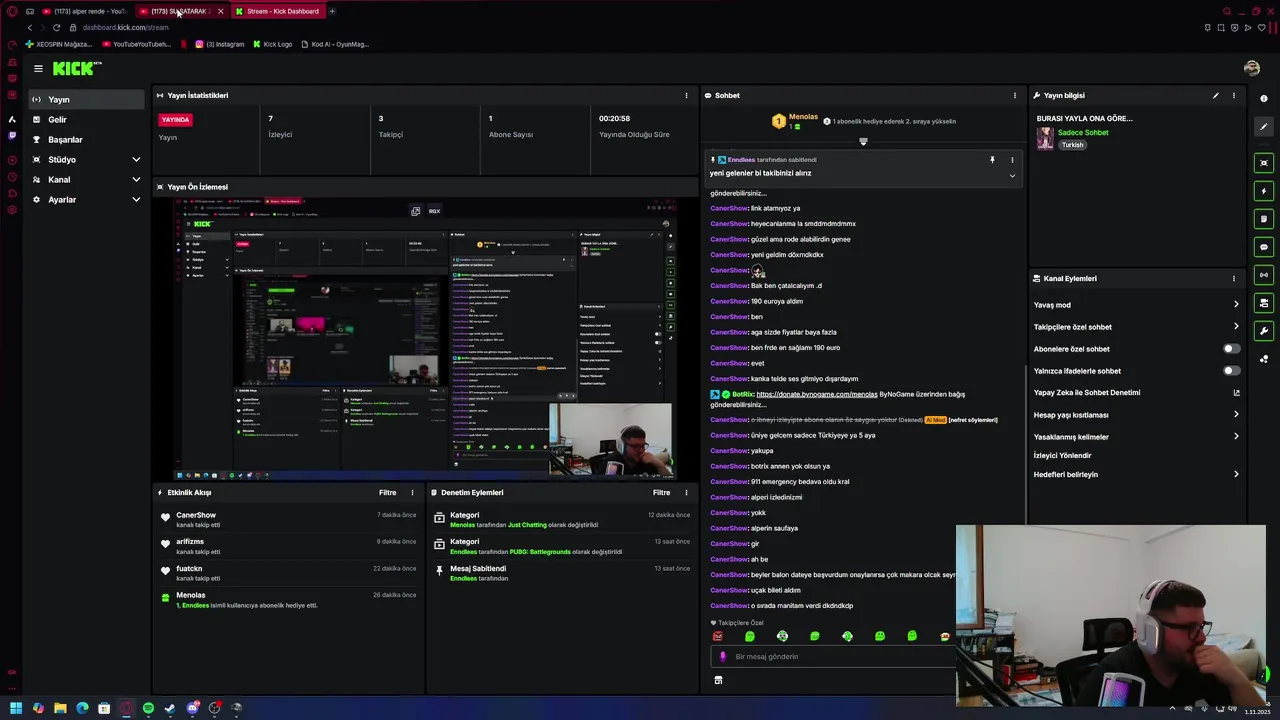This screenshot has width=1280, height=720.
Task: Toggle the chat bubble widget icon in the right rail
Action: point(1264,247)
